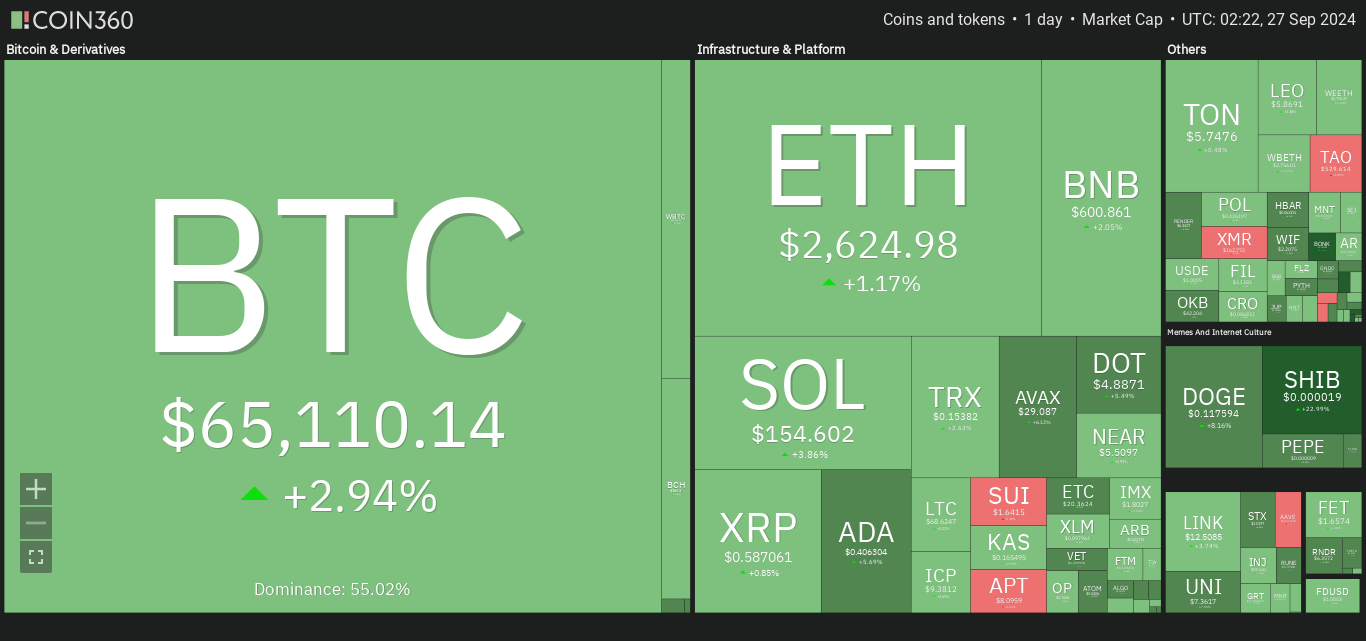Click the zoom out minus icon
This screenshot has height=641, width=1366.
36,523
